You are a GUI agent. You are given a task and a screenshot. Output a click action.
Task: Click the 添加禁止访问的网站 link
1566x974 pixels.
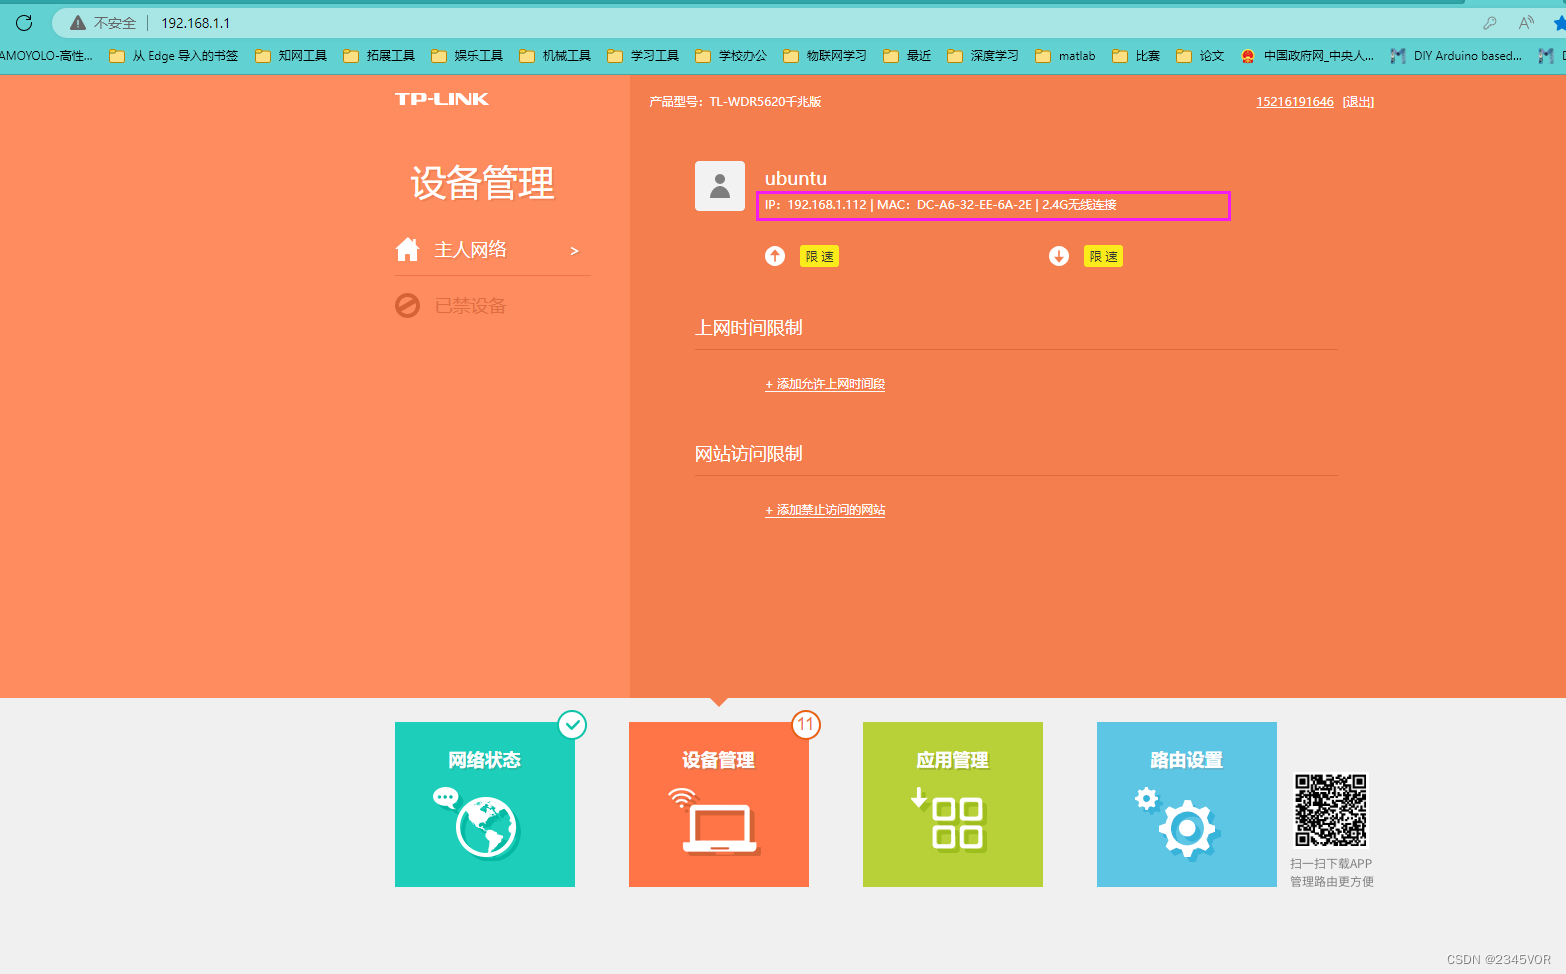tap(825, 510)
